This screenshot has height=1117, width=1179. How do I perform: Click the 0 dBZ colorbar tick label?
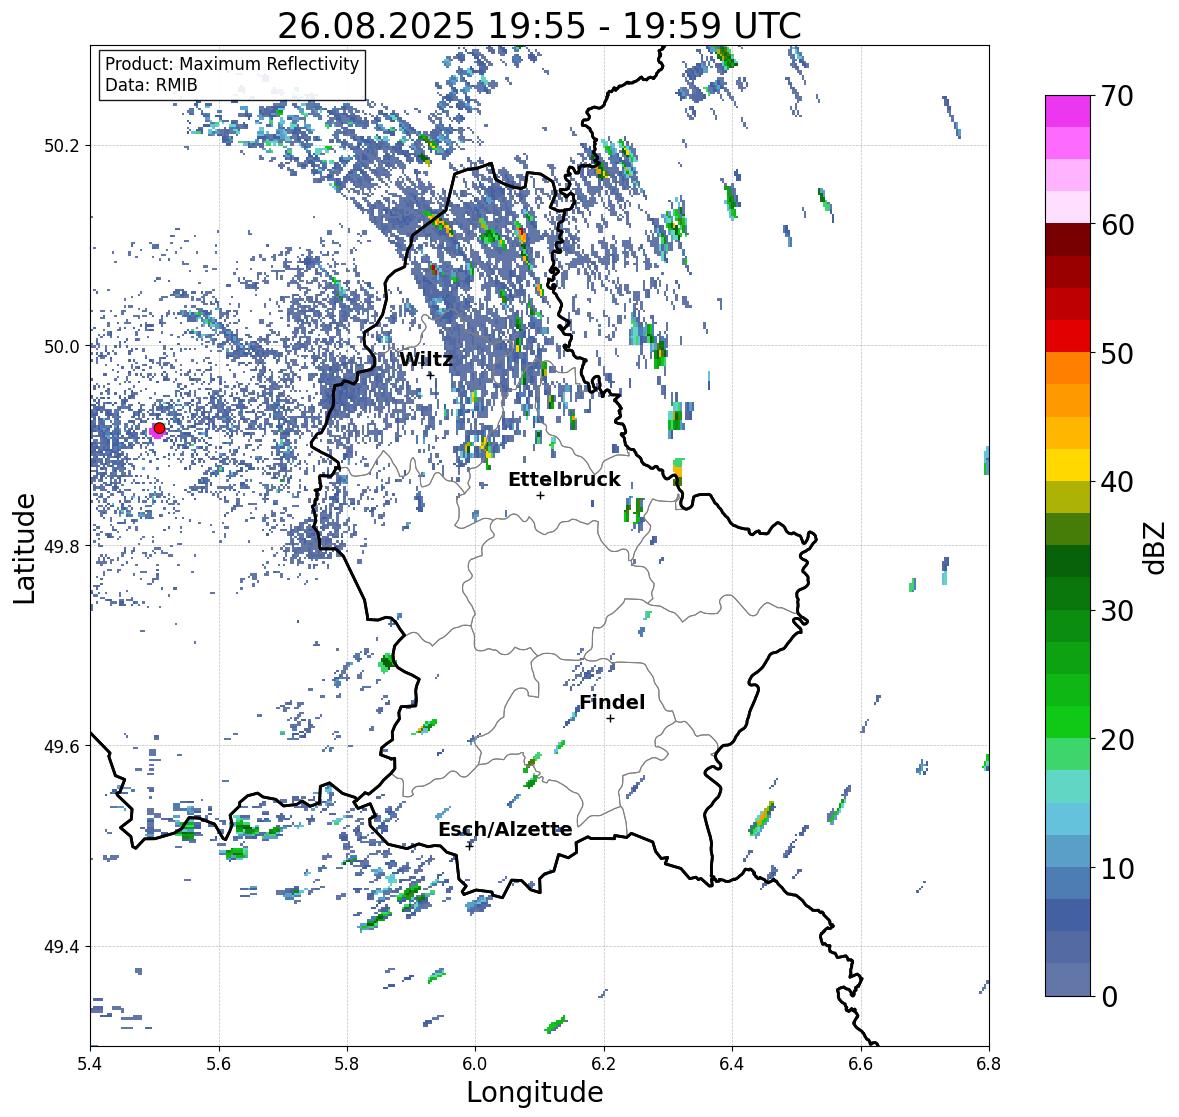1110,997
